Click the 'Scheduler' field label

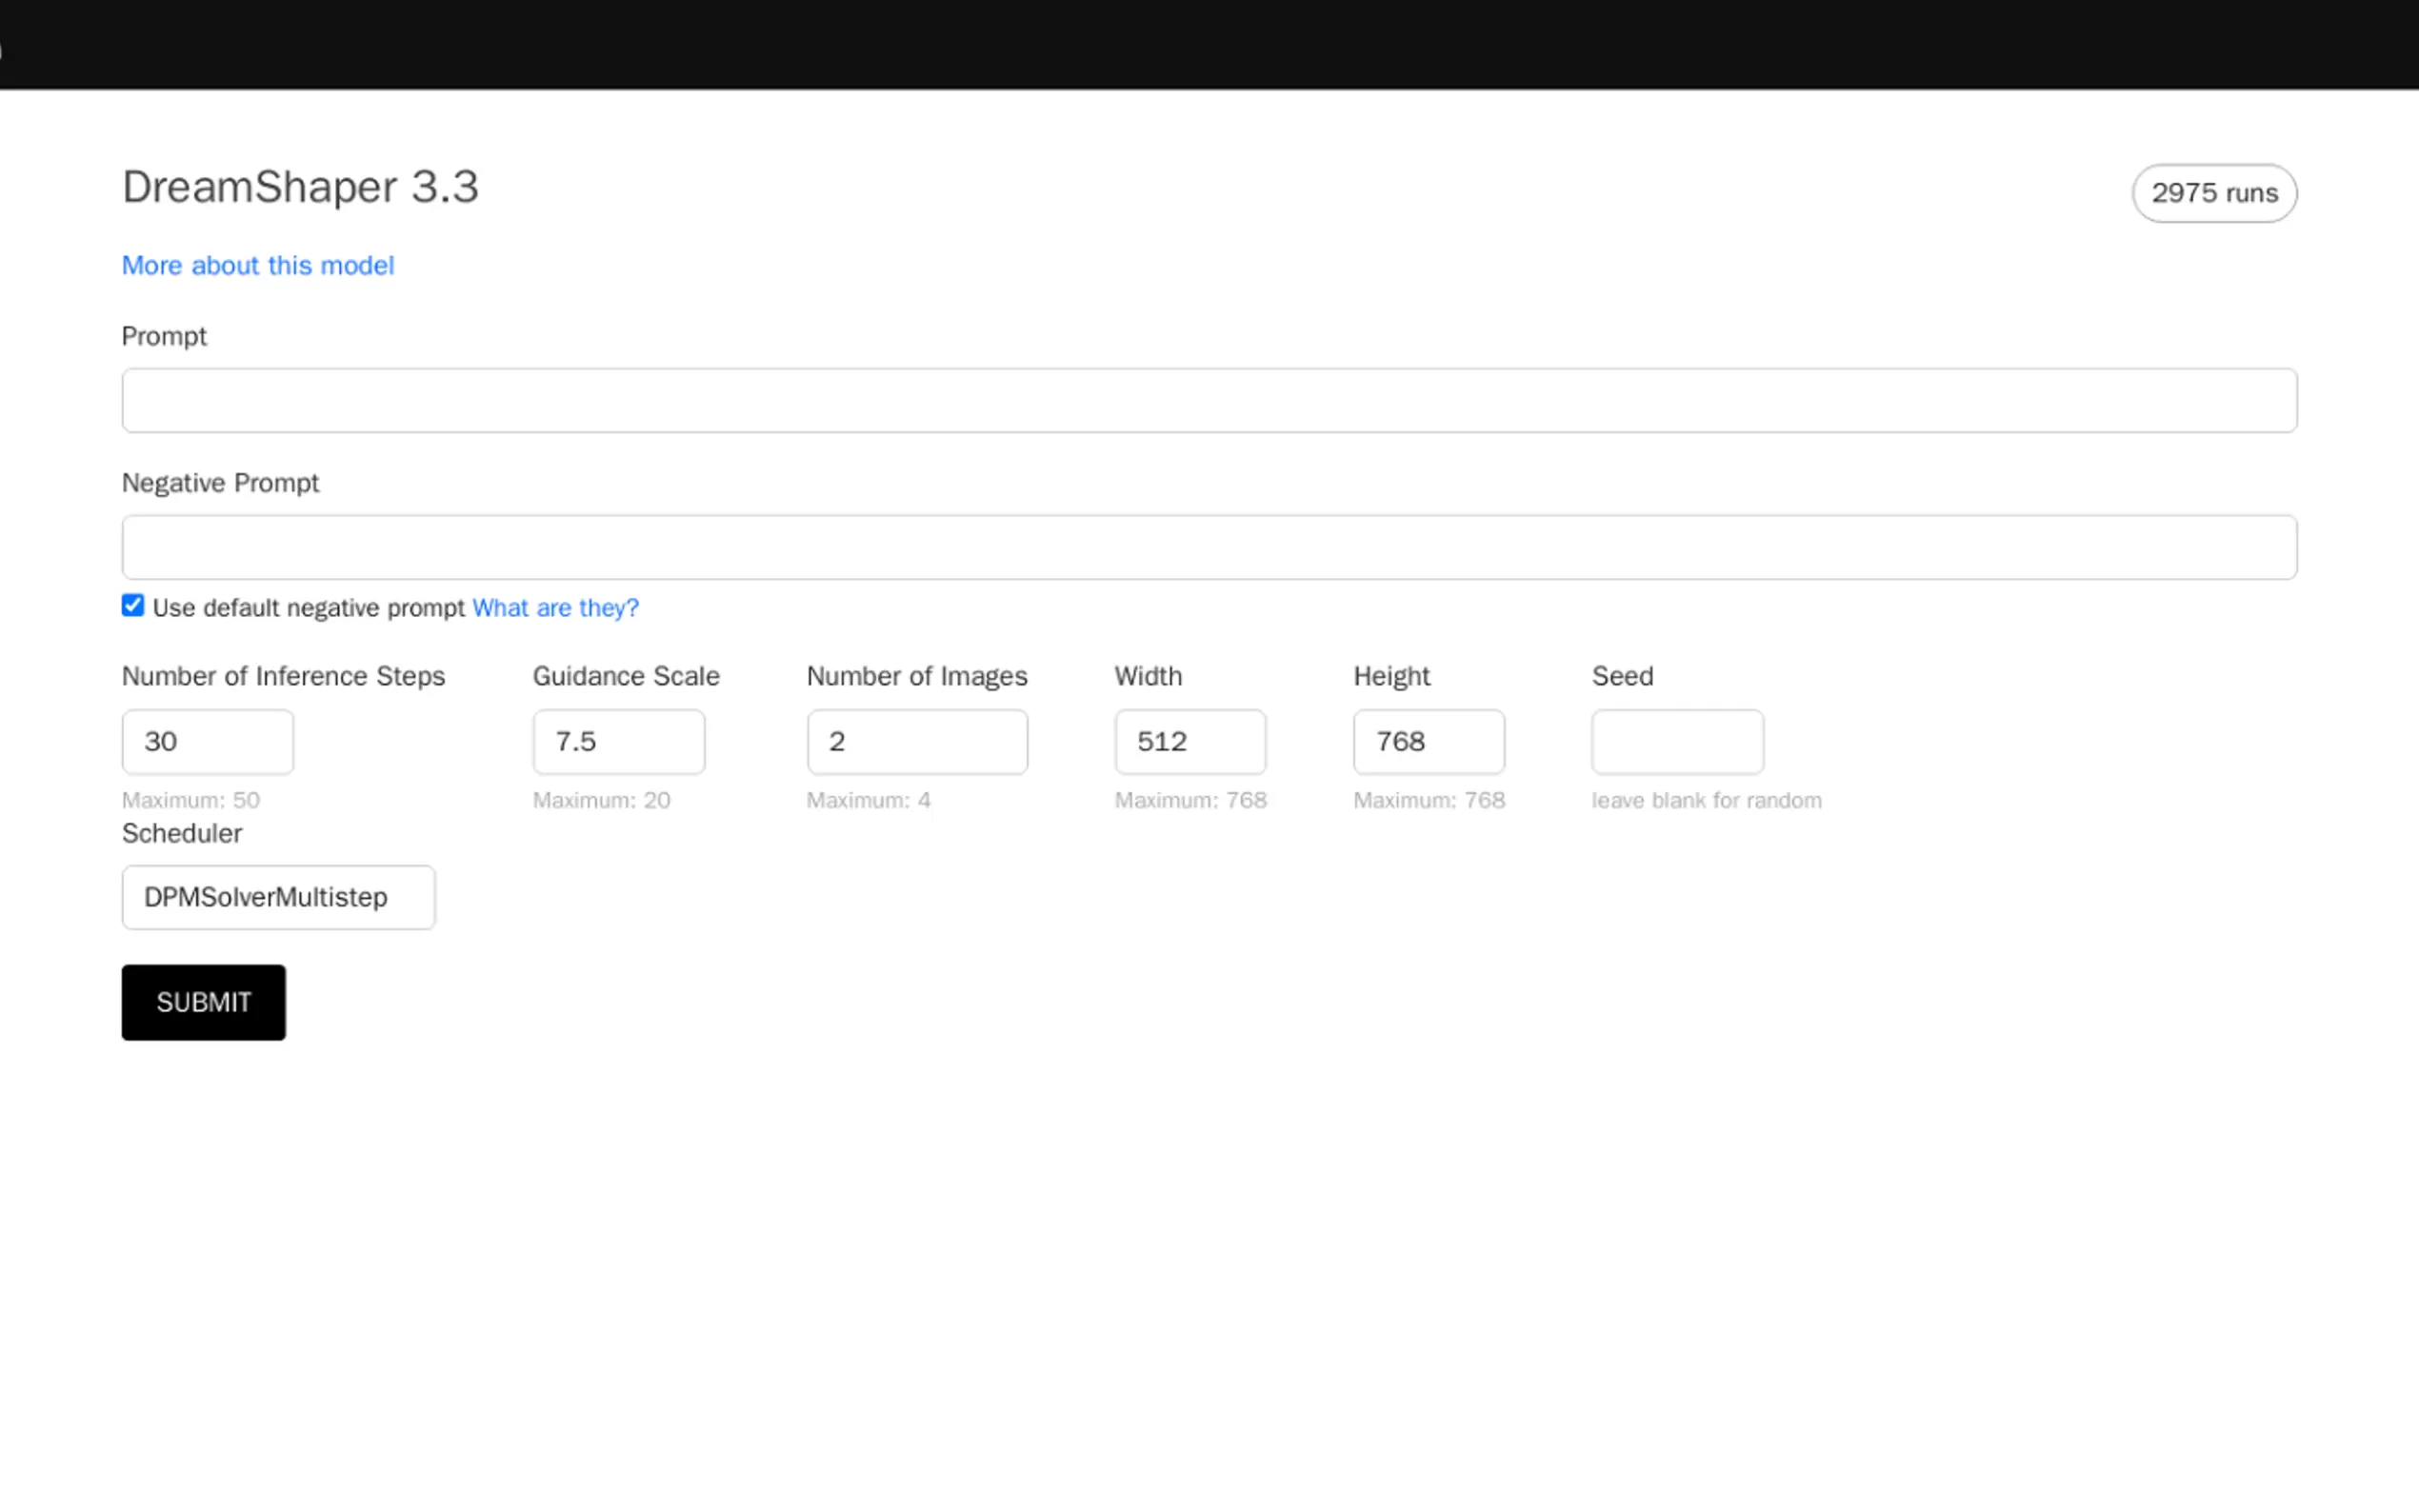click(x=181, y=833)
